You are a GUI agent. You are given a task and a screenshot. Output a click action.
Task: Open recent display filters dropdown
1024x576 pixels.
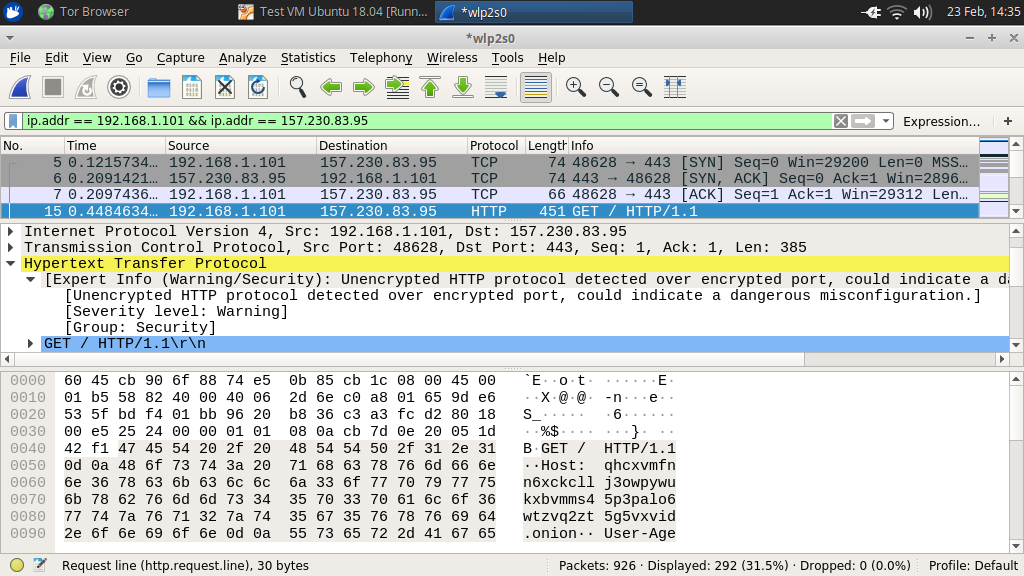[x=886, y=121]
